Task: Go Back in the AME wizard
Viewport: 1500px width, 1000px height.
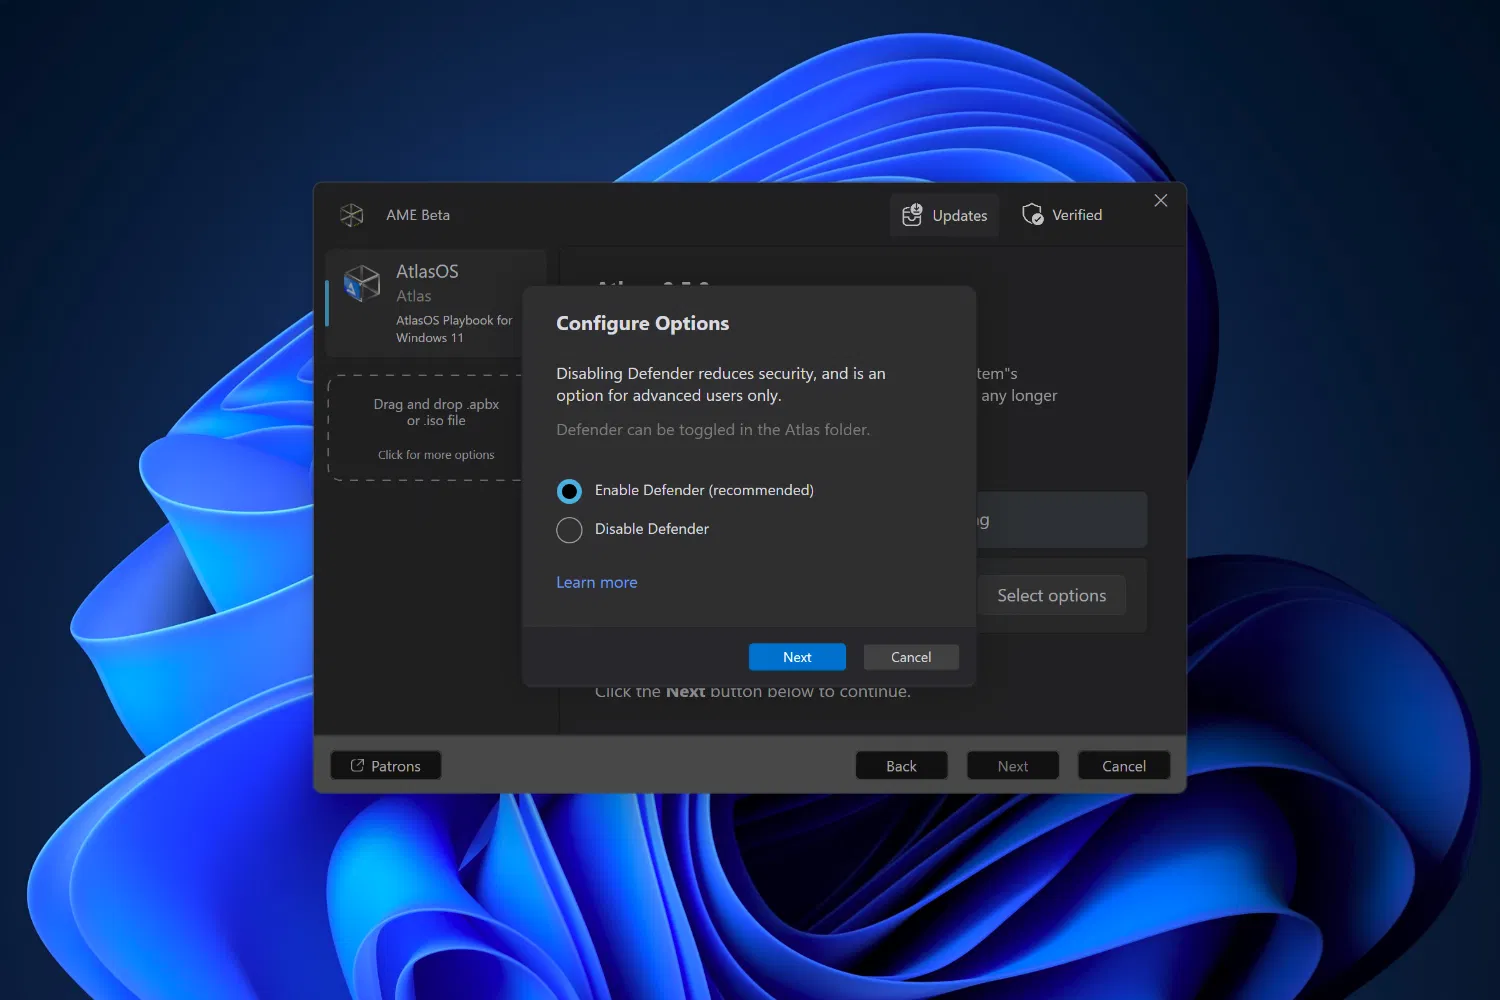Action: tap(901, 766)
